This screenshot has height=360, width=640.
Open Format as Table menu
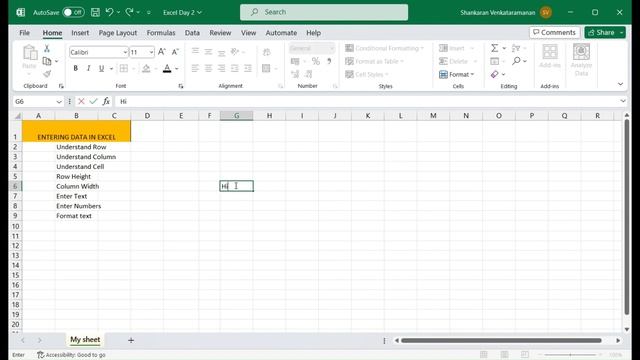coord(374,61)
